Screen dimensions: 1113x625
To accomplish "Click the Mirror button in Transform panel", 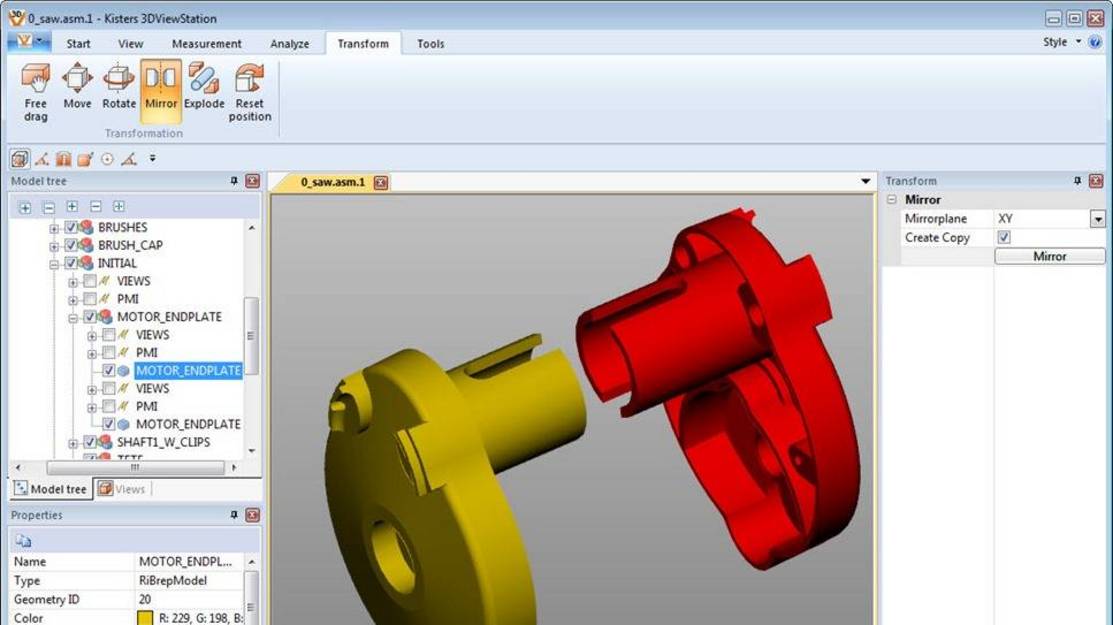I will 1049,256.
